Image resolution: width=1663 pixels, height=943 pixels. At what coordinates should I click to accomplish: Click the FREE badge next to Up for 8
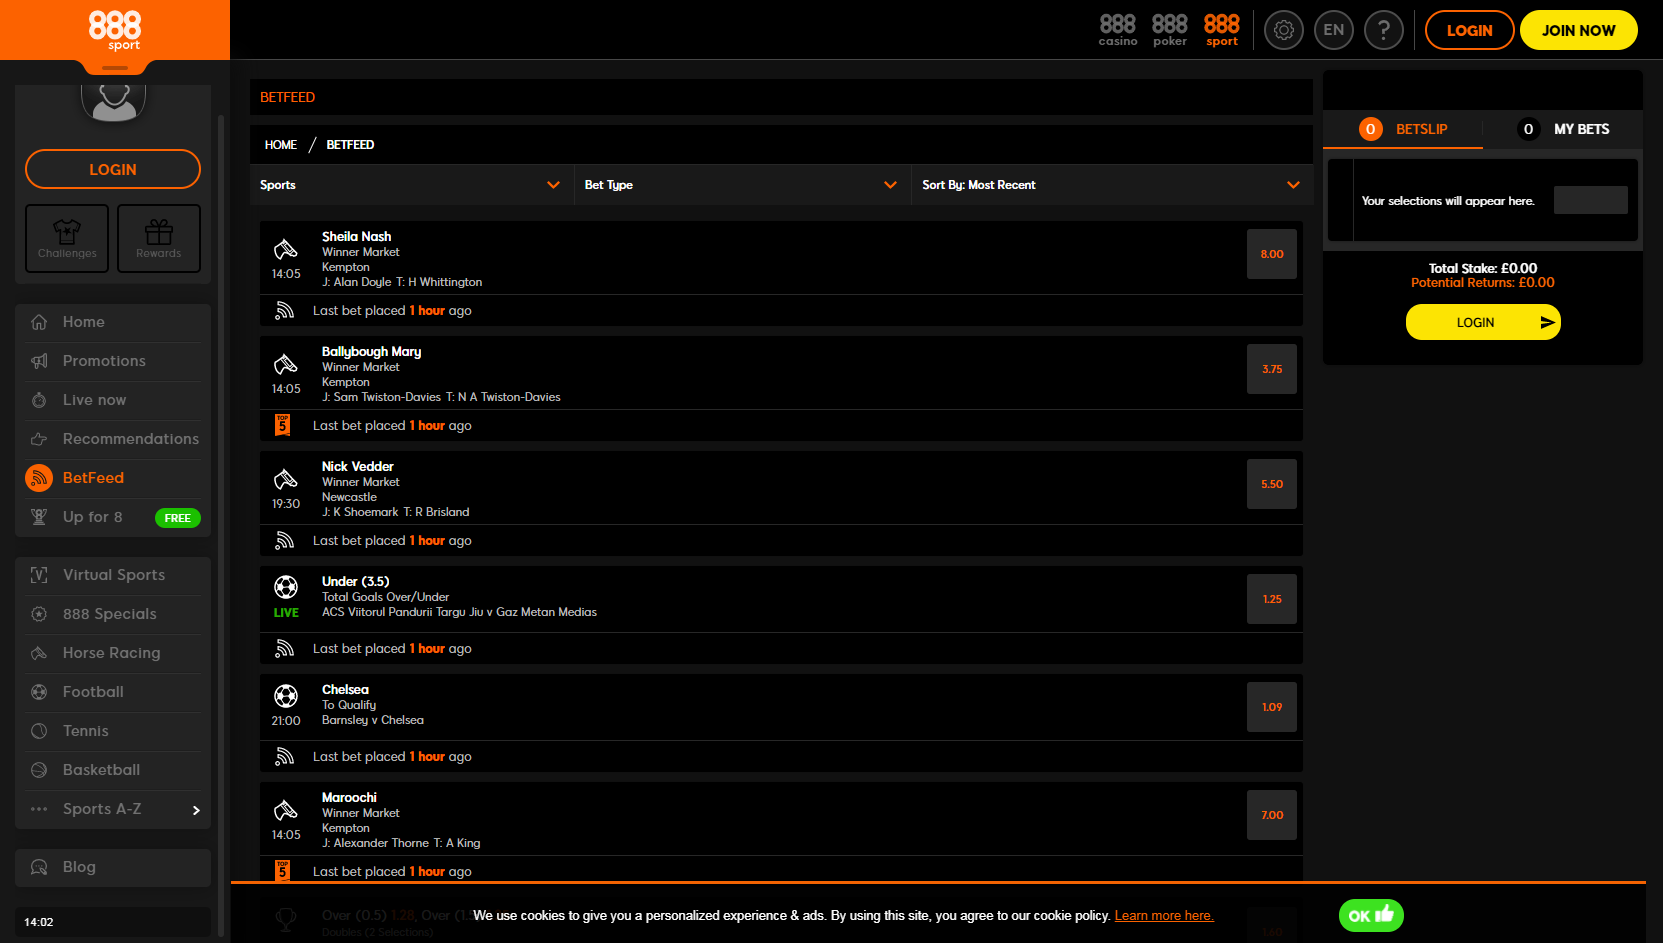178,518
